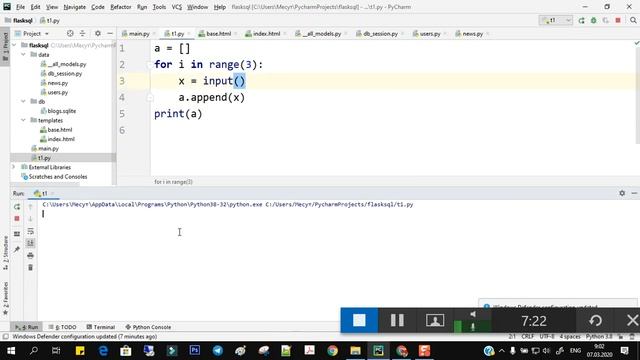Click code line 5 print(a)
Screen dimensions: 640x360
click(x=178, y=114)
